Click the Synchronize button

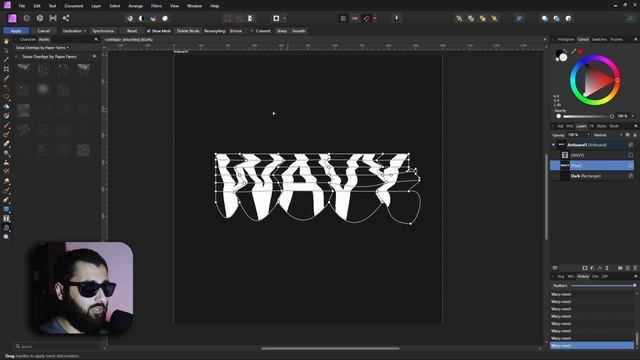tap(103, 31)
